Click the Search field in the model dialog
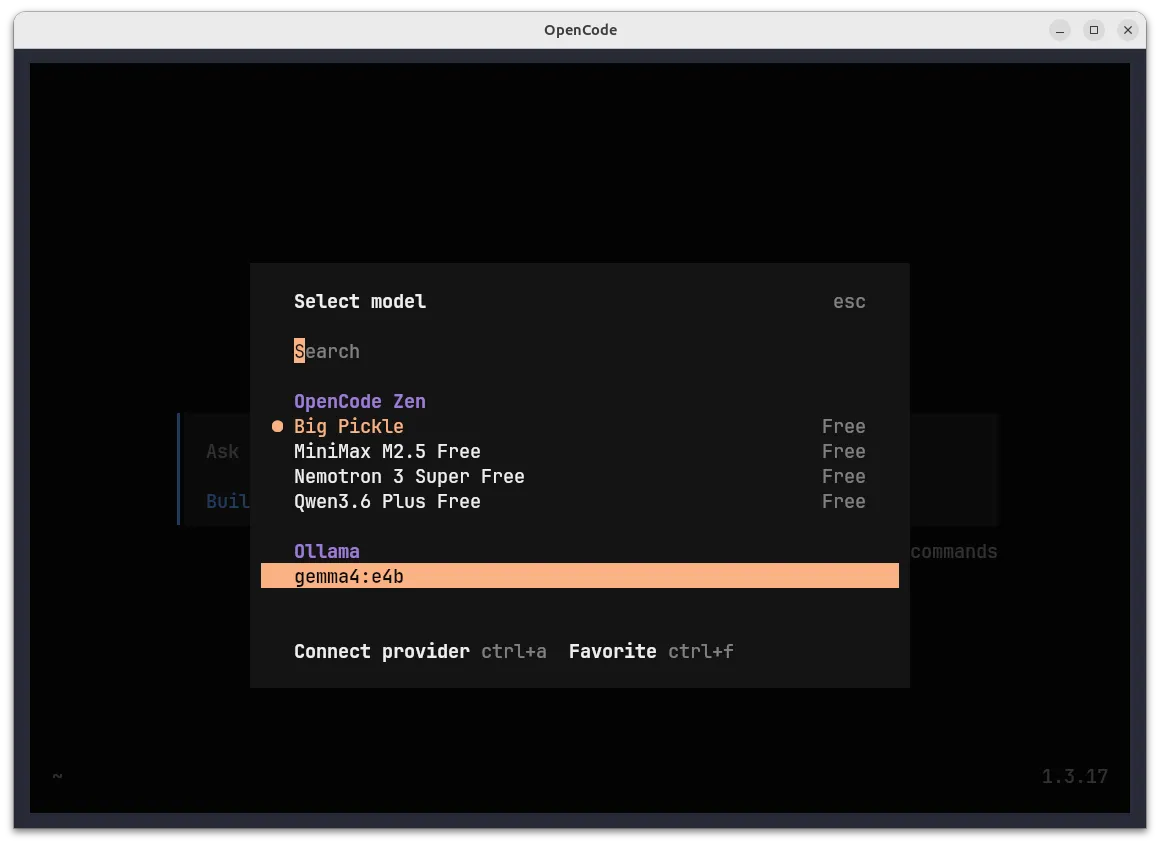The height and width of the screenshot is (845, 1160). [327, 351]
